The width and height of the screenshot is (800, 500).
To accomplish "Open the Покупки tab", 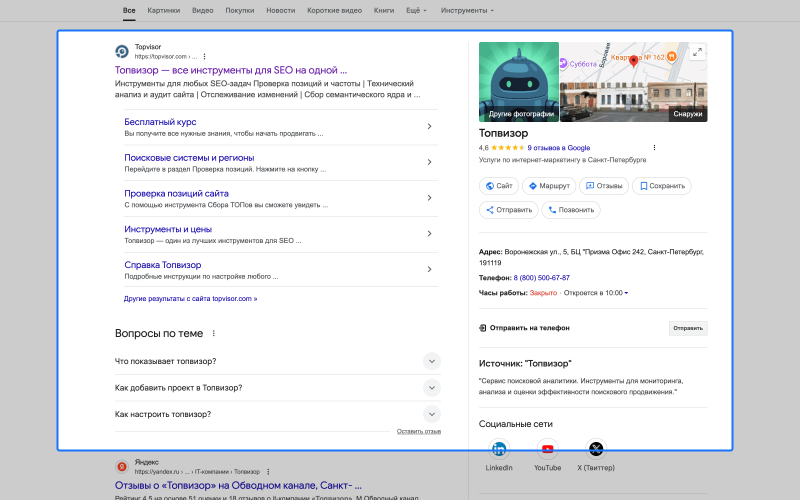I will pos(240,10).
